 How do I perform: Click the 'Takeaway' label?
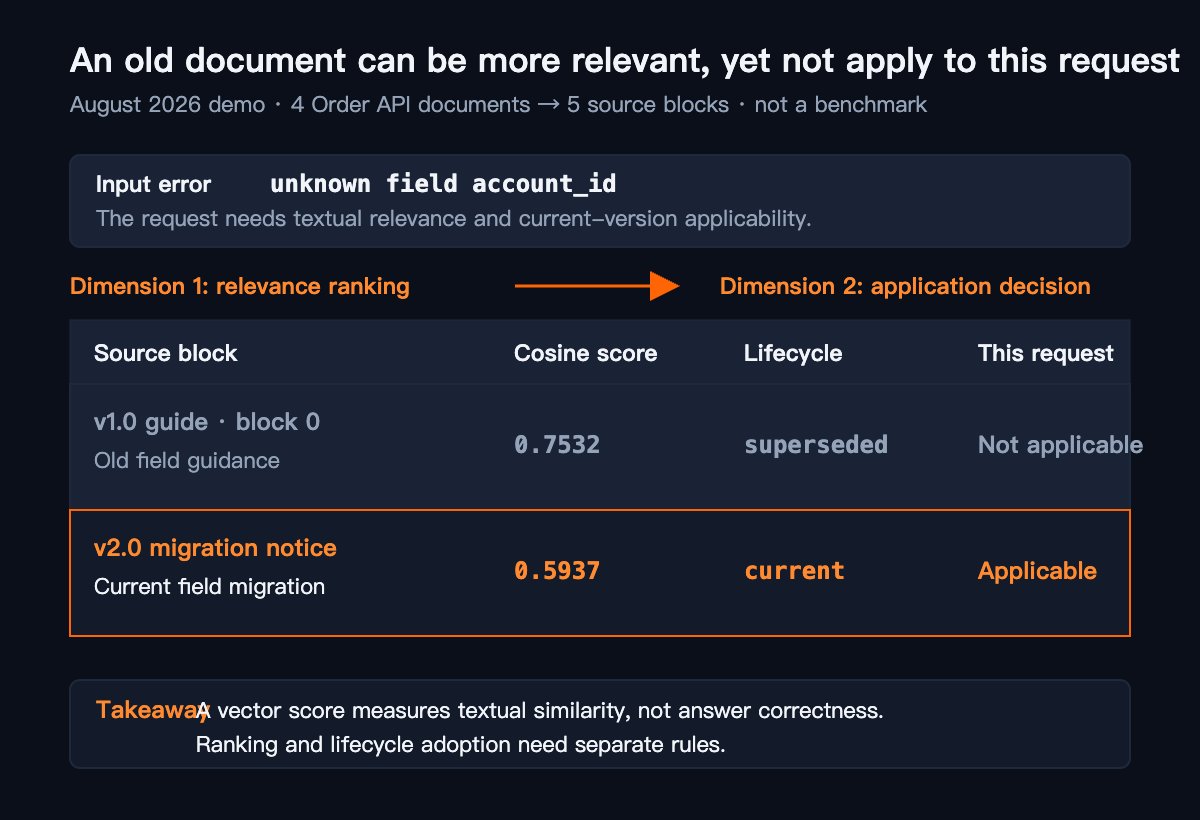tap(153, 710)
